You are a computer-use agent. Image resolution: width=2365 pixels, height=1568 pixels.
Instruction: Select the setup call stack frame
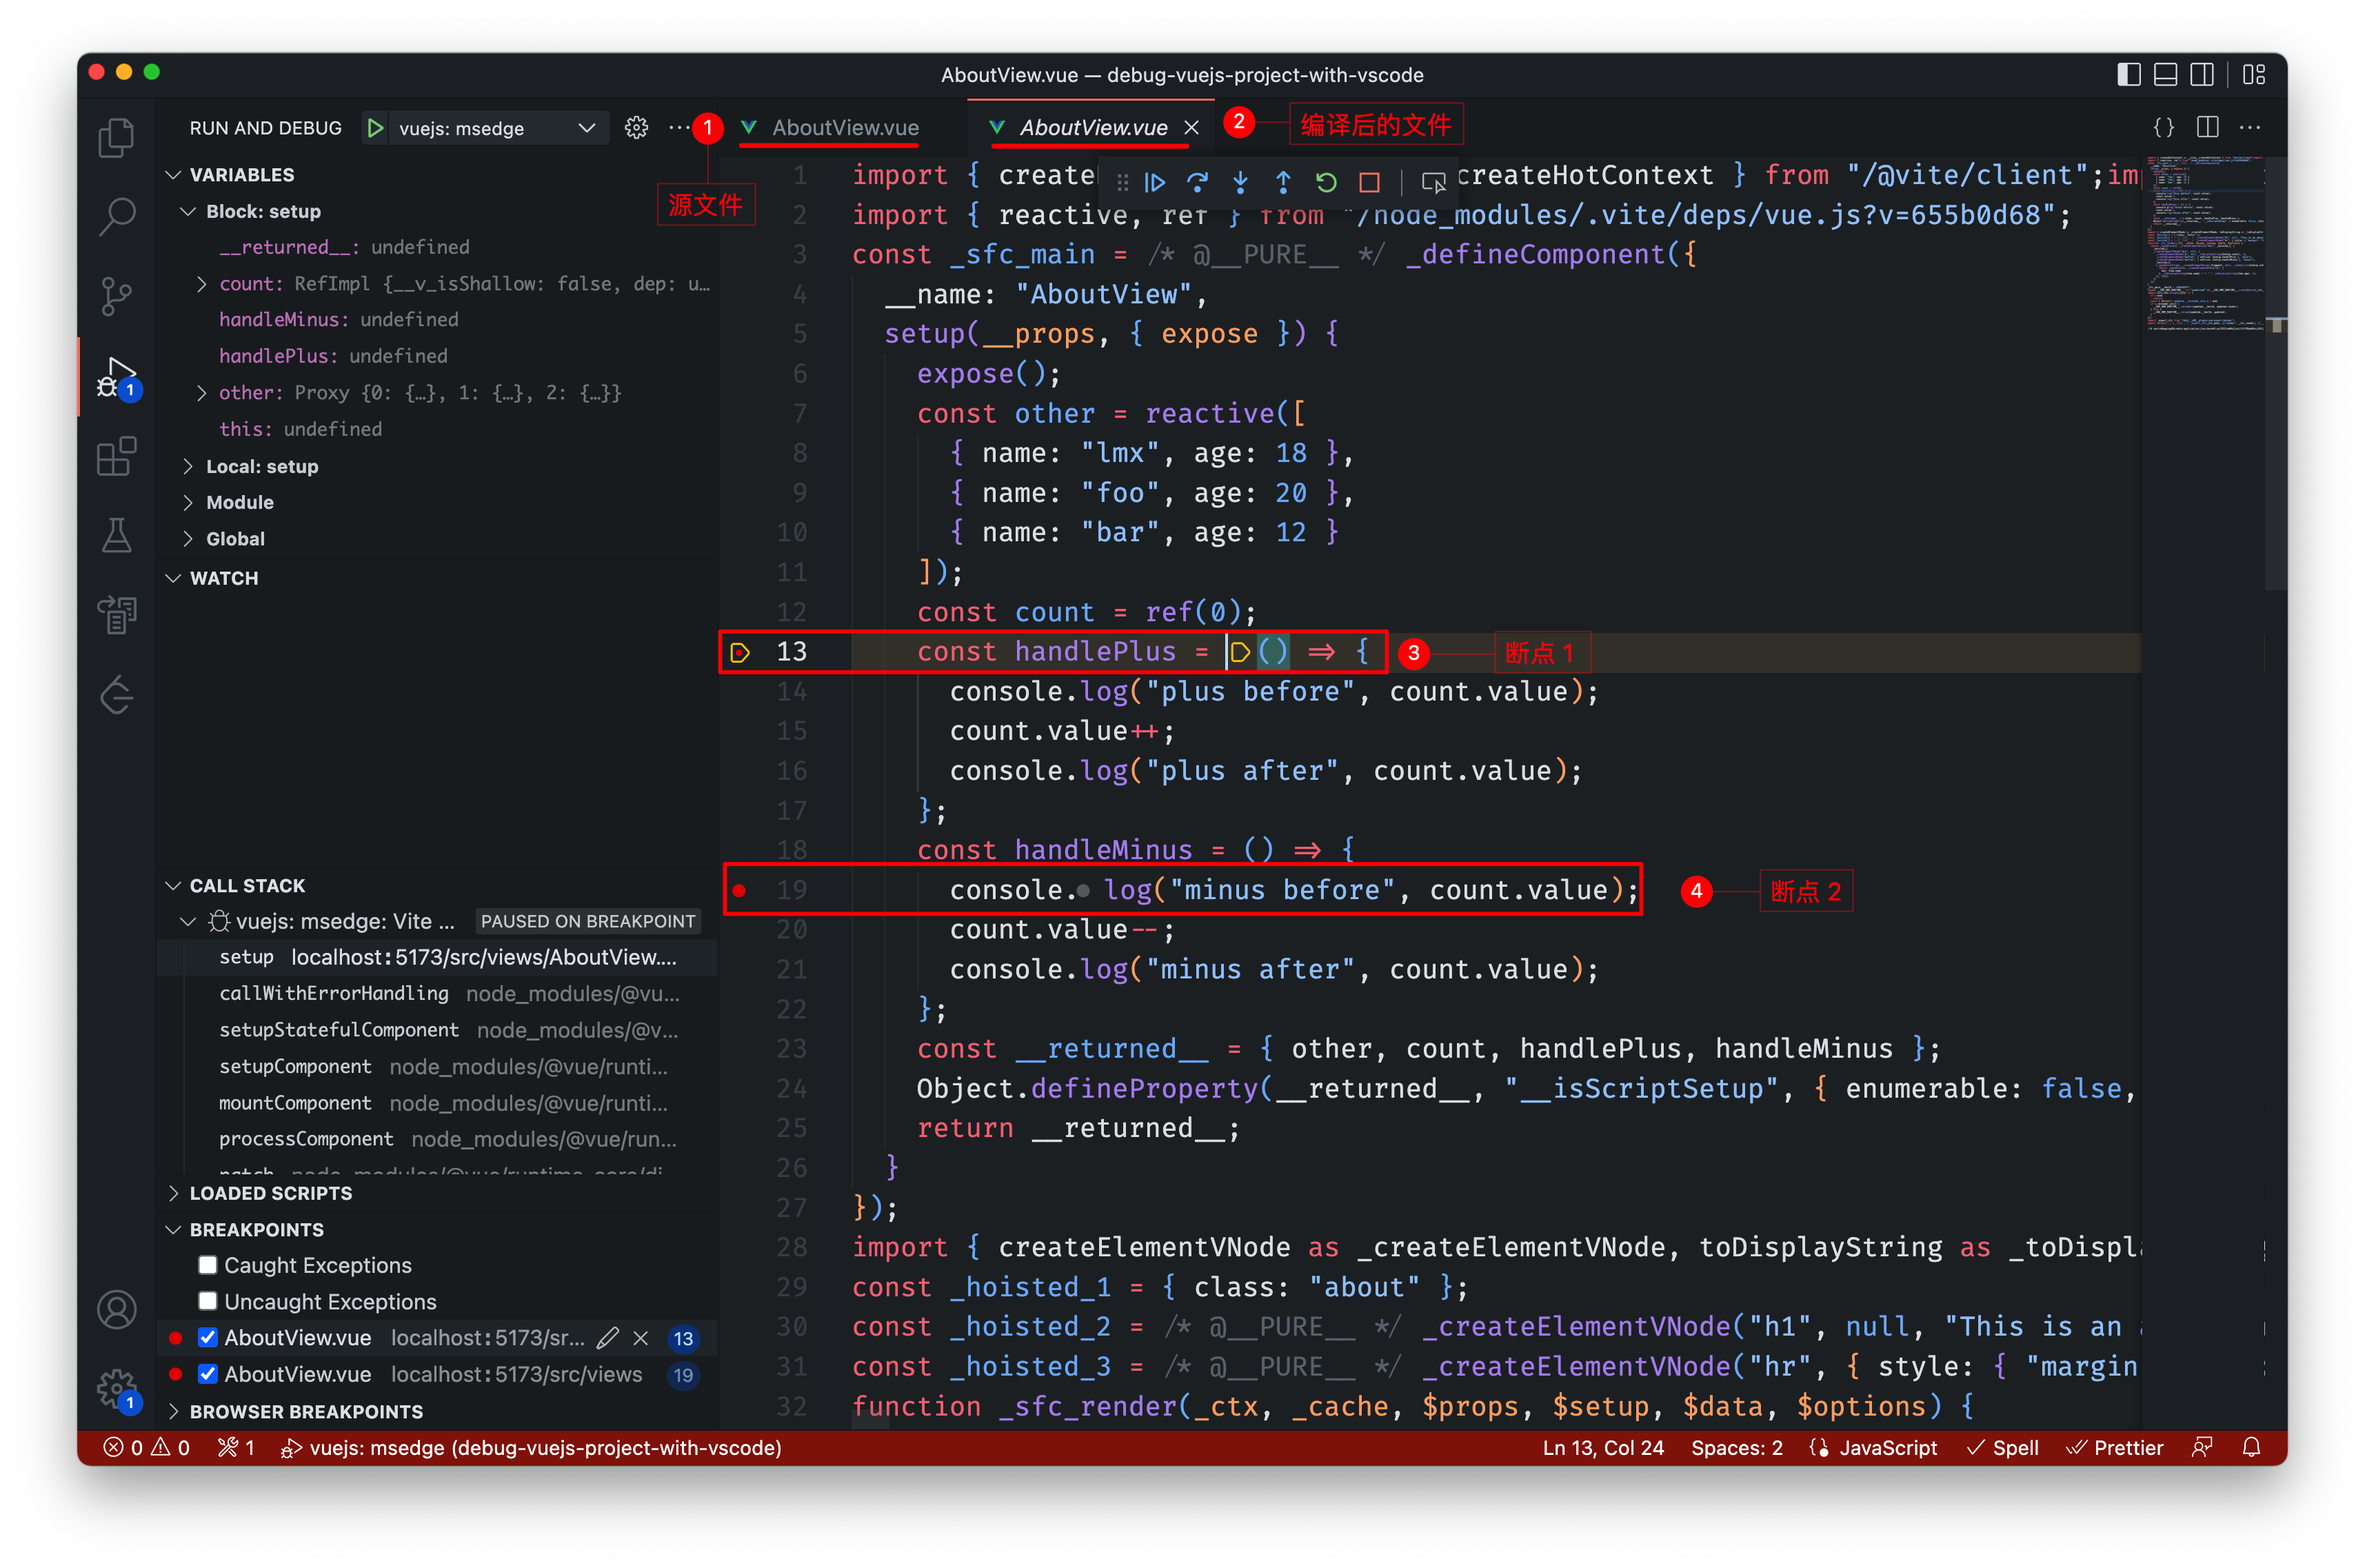tap(437, 957)
